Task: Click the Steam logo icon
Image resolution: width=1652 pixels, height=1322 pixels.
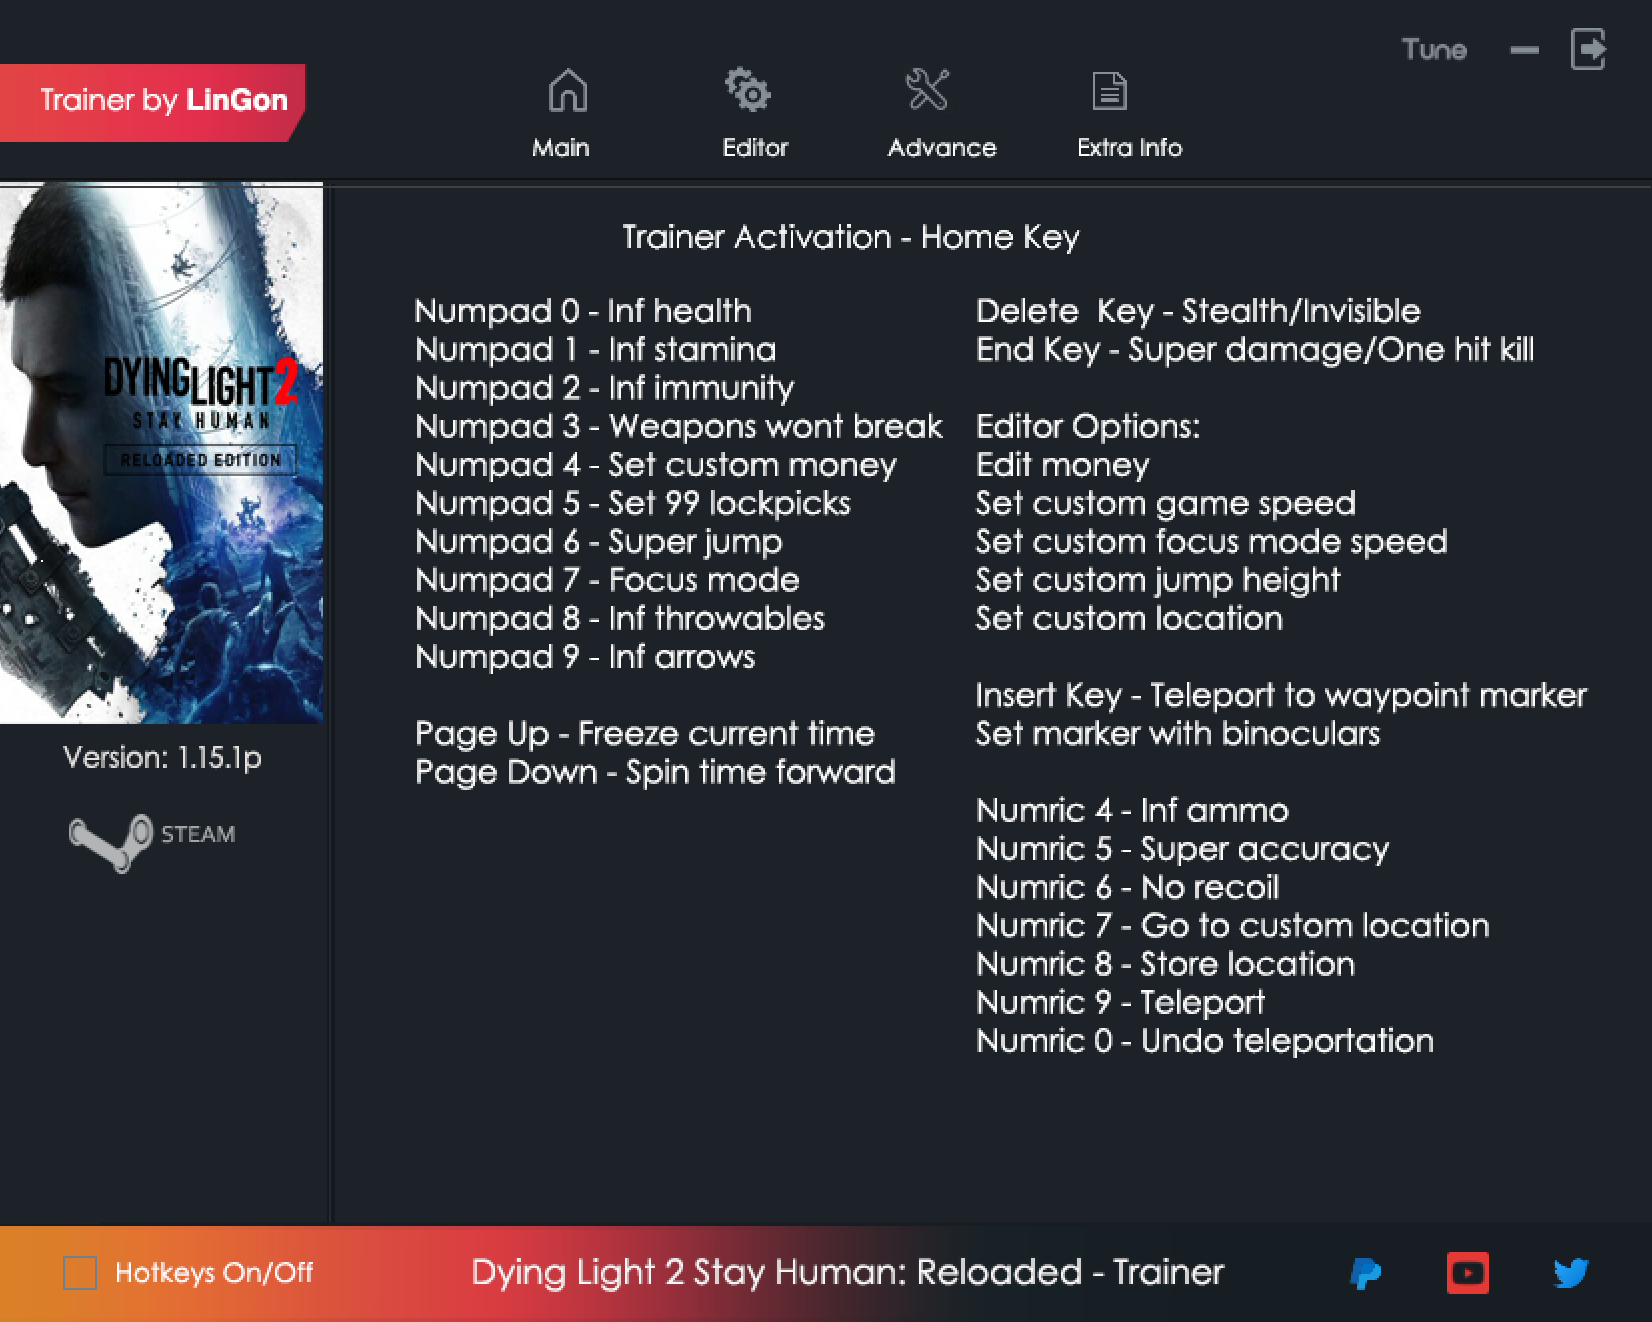Action: coord(111,843)
